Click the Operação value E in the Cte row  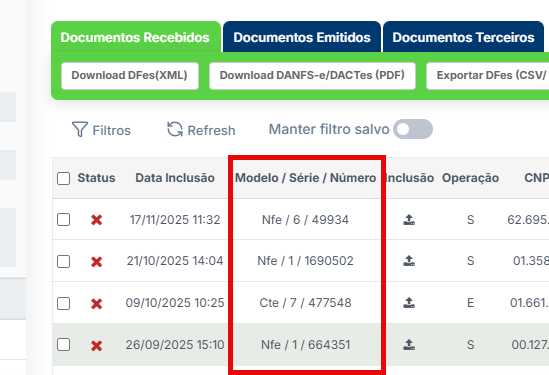click(x=470, y=303)
